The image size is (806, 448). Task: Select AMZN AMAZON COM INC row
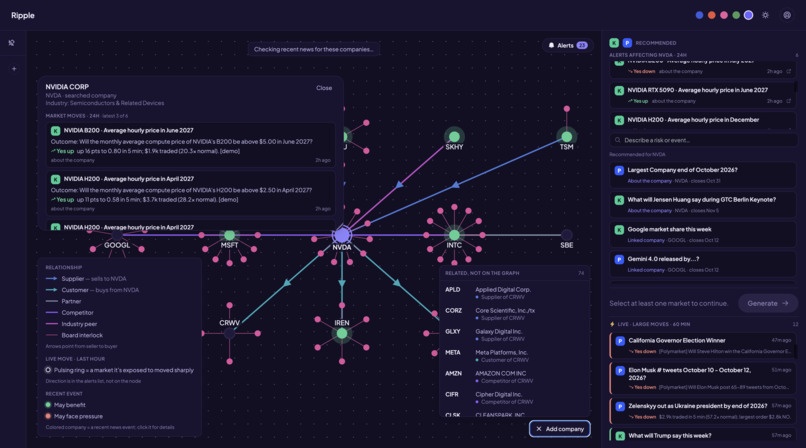pos(514,377)
